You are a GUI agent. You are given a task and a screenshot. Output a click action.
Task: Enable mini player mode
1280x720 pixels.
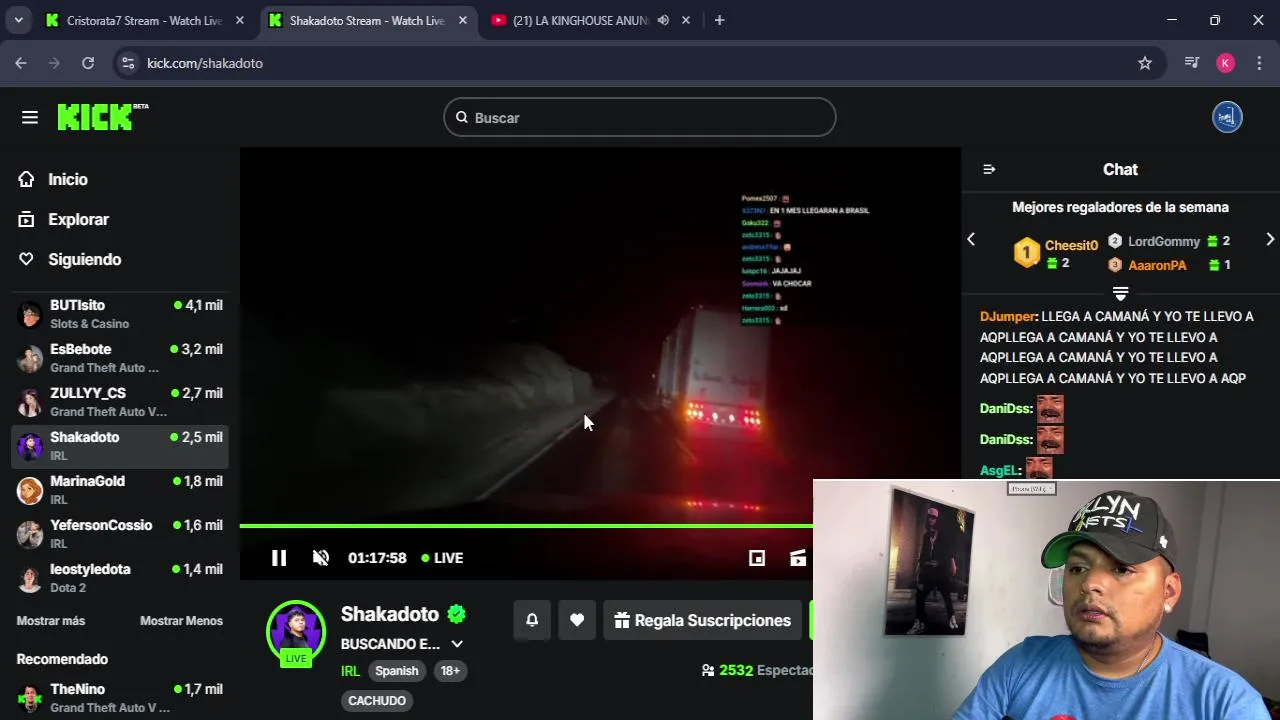click(x=757, y=558)
